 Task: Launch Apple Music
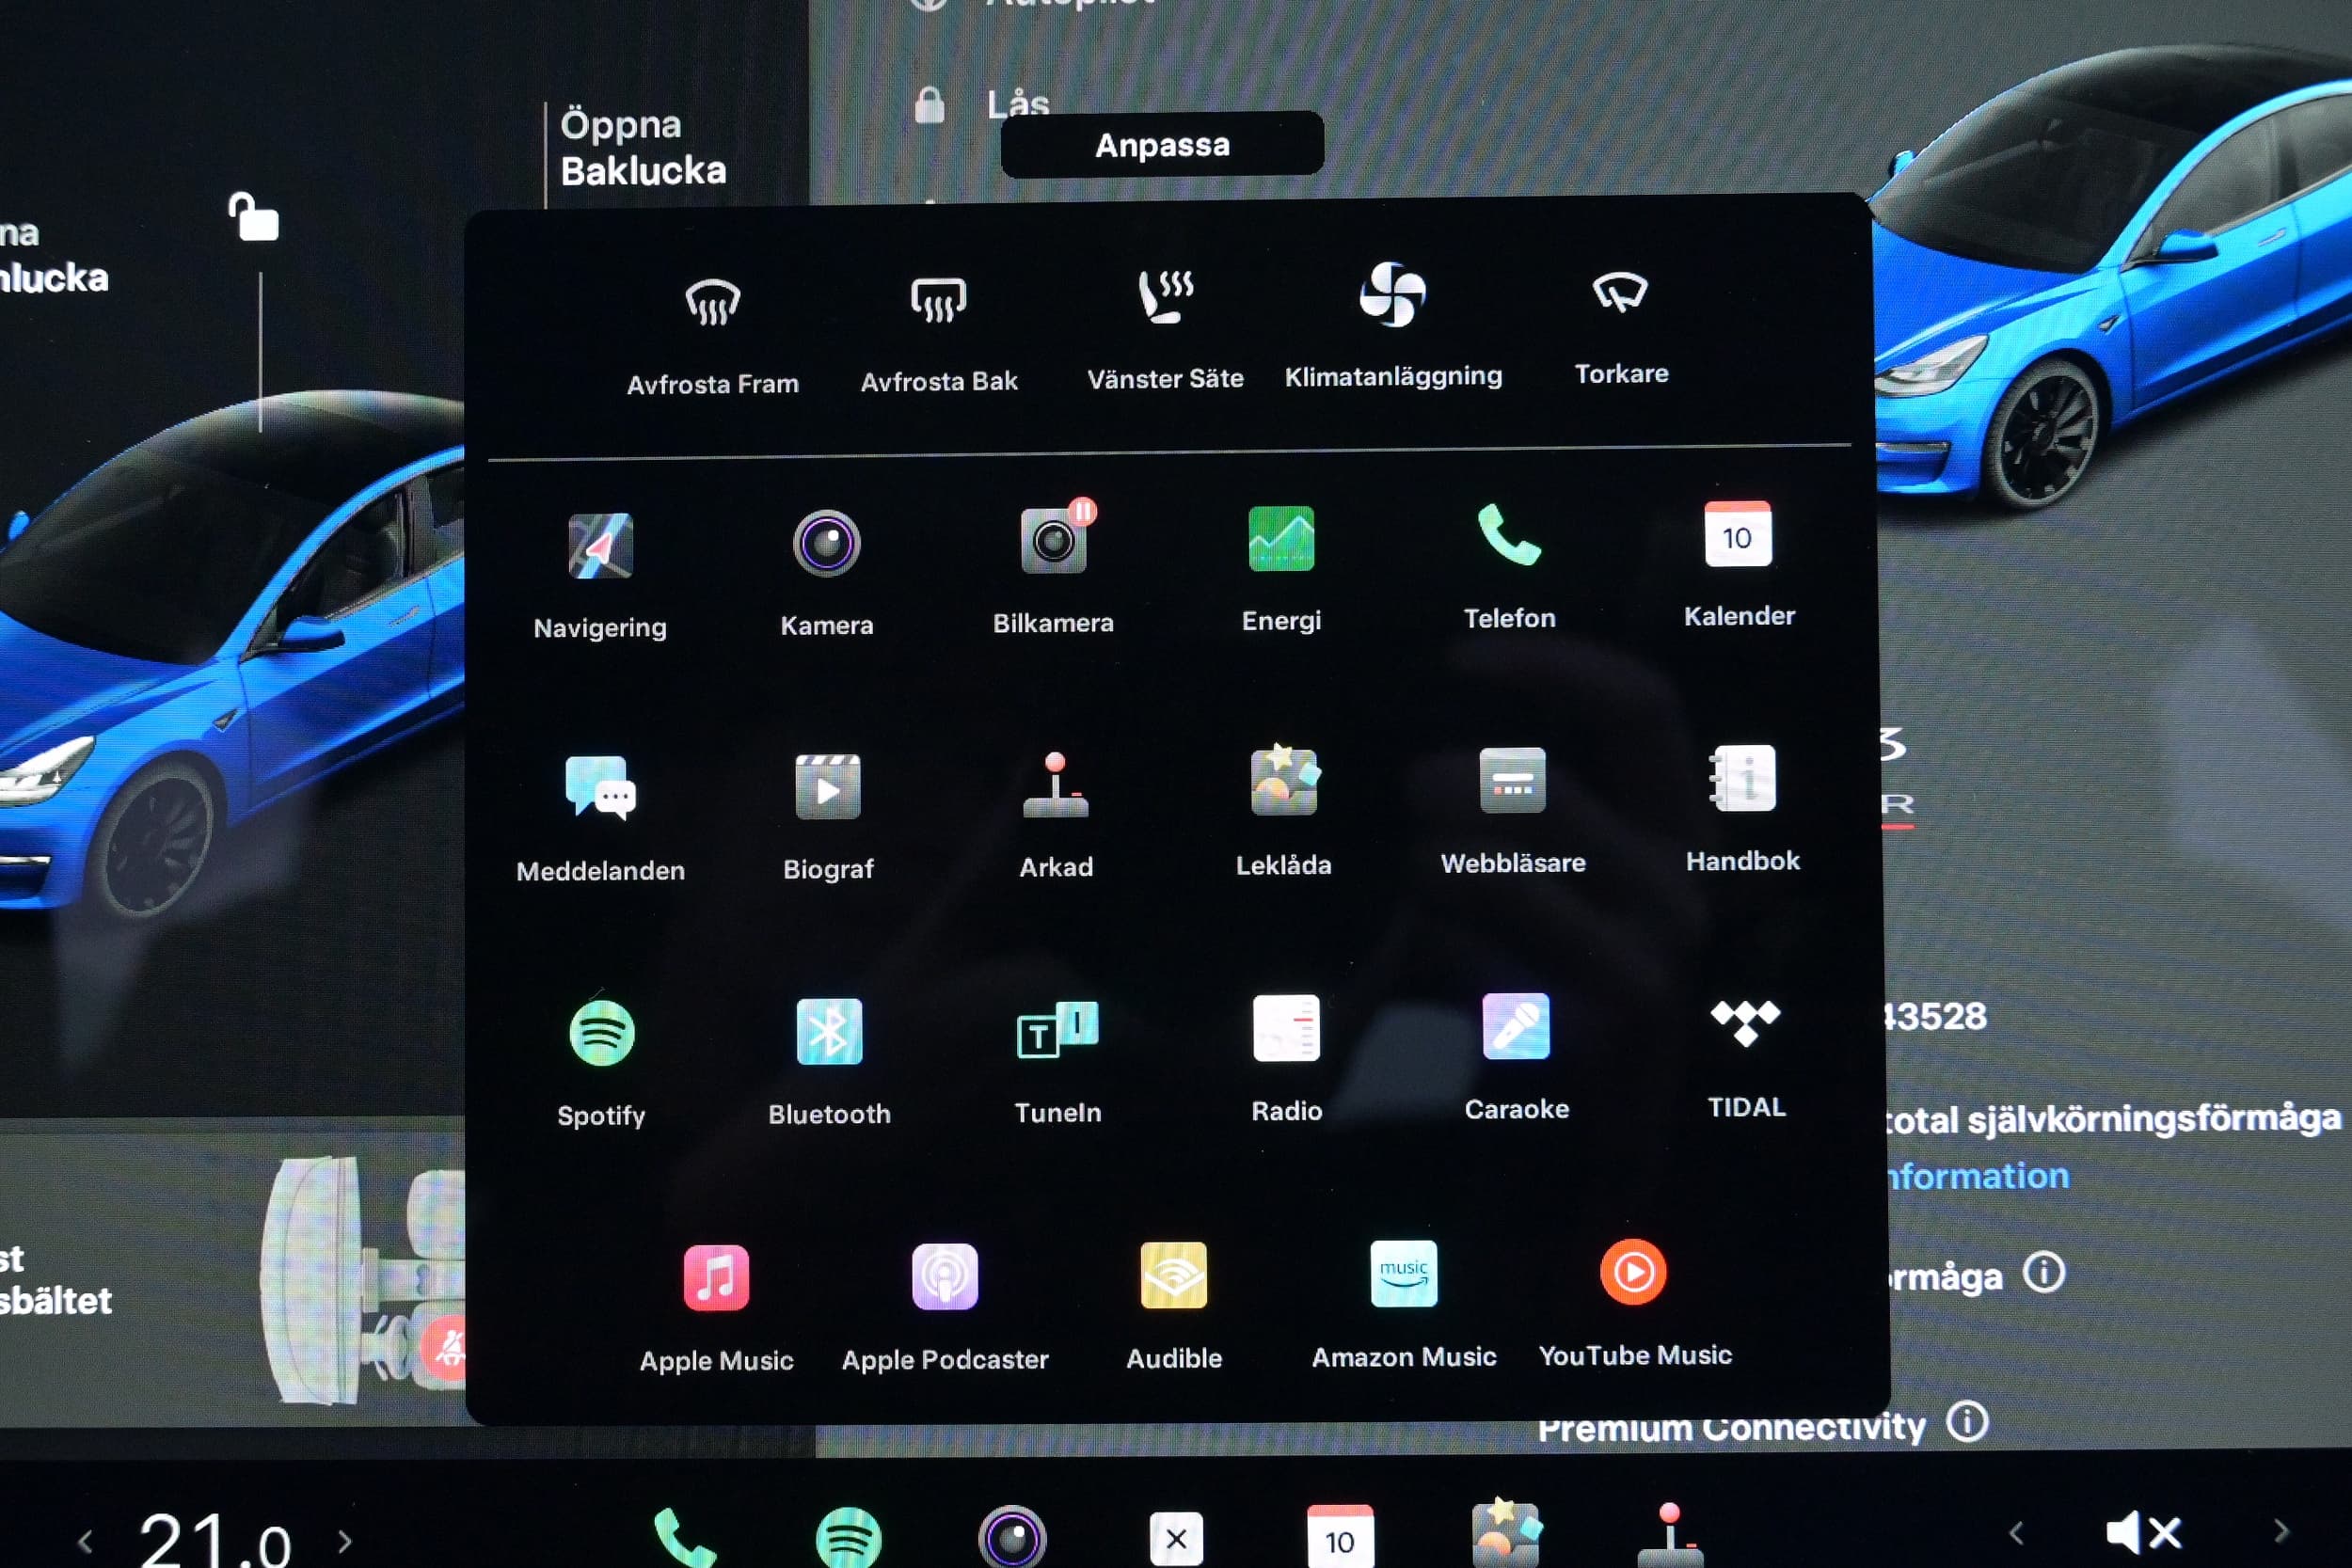point(716,1278)
